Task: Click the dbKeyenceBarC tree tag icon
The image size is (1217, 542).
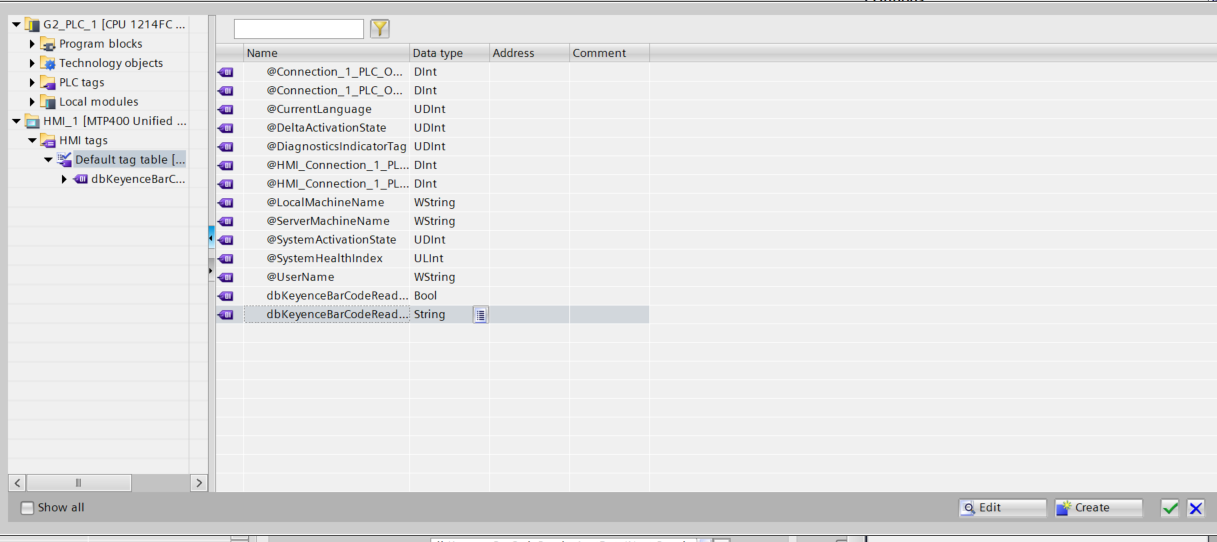Action: pos(80,179)
